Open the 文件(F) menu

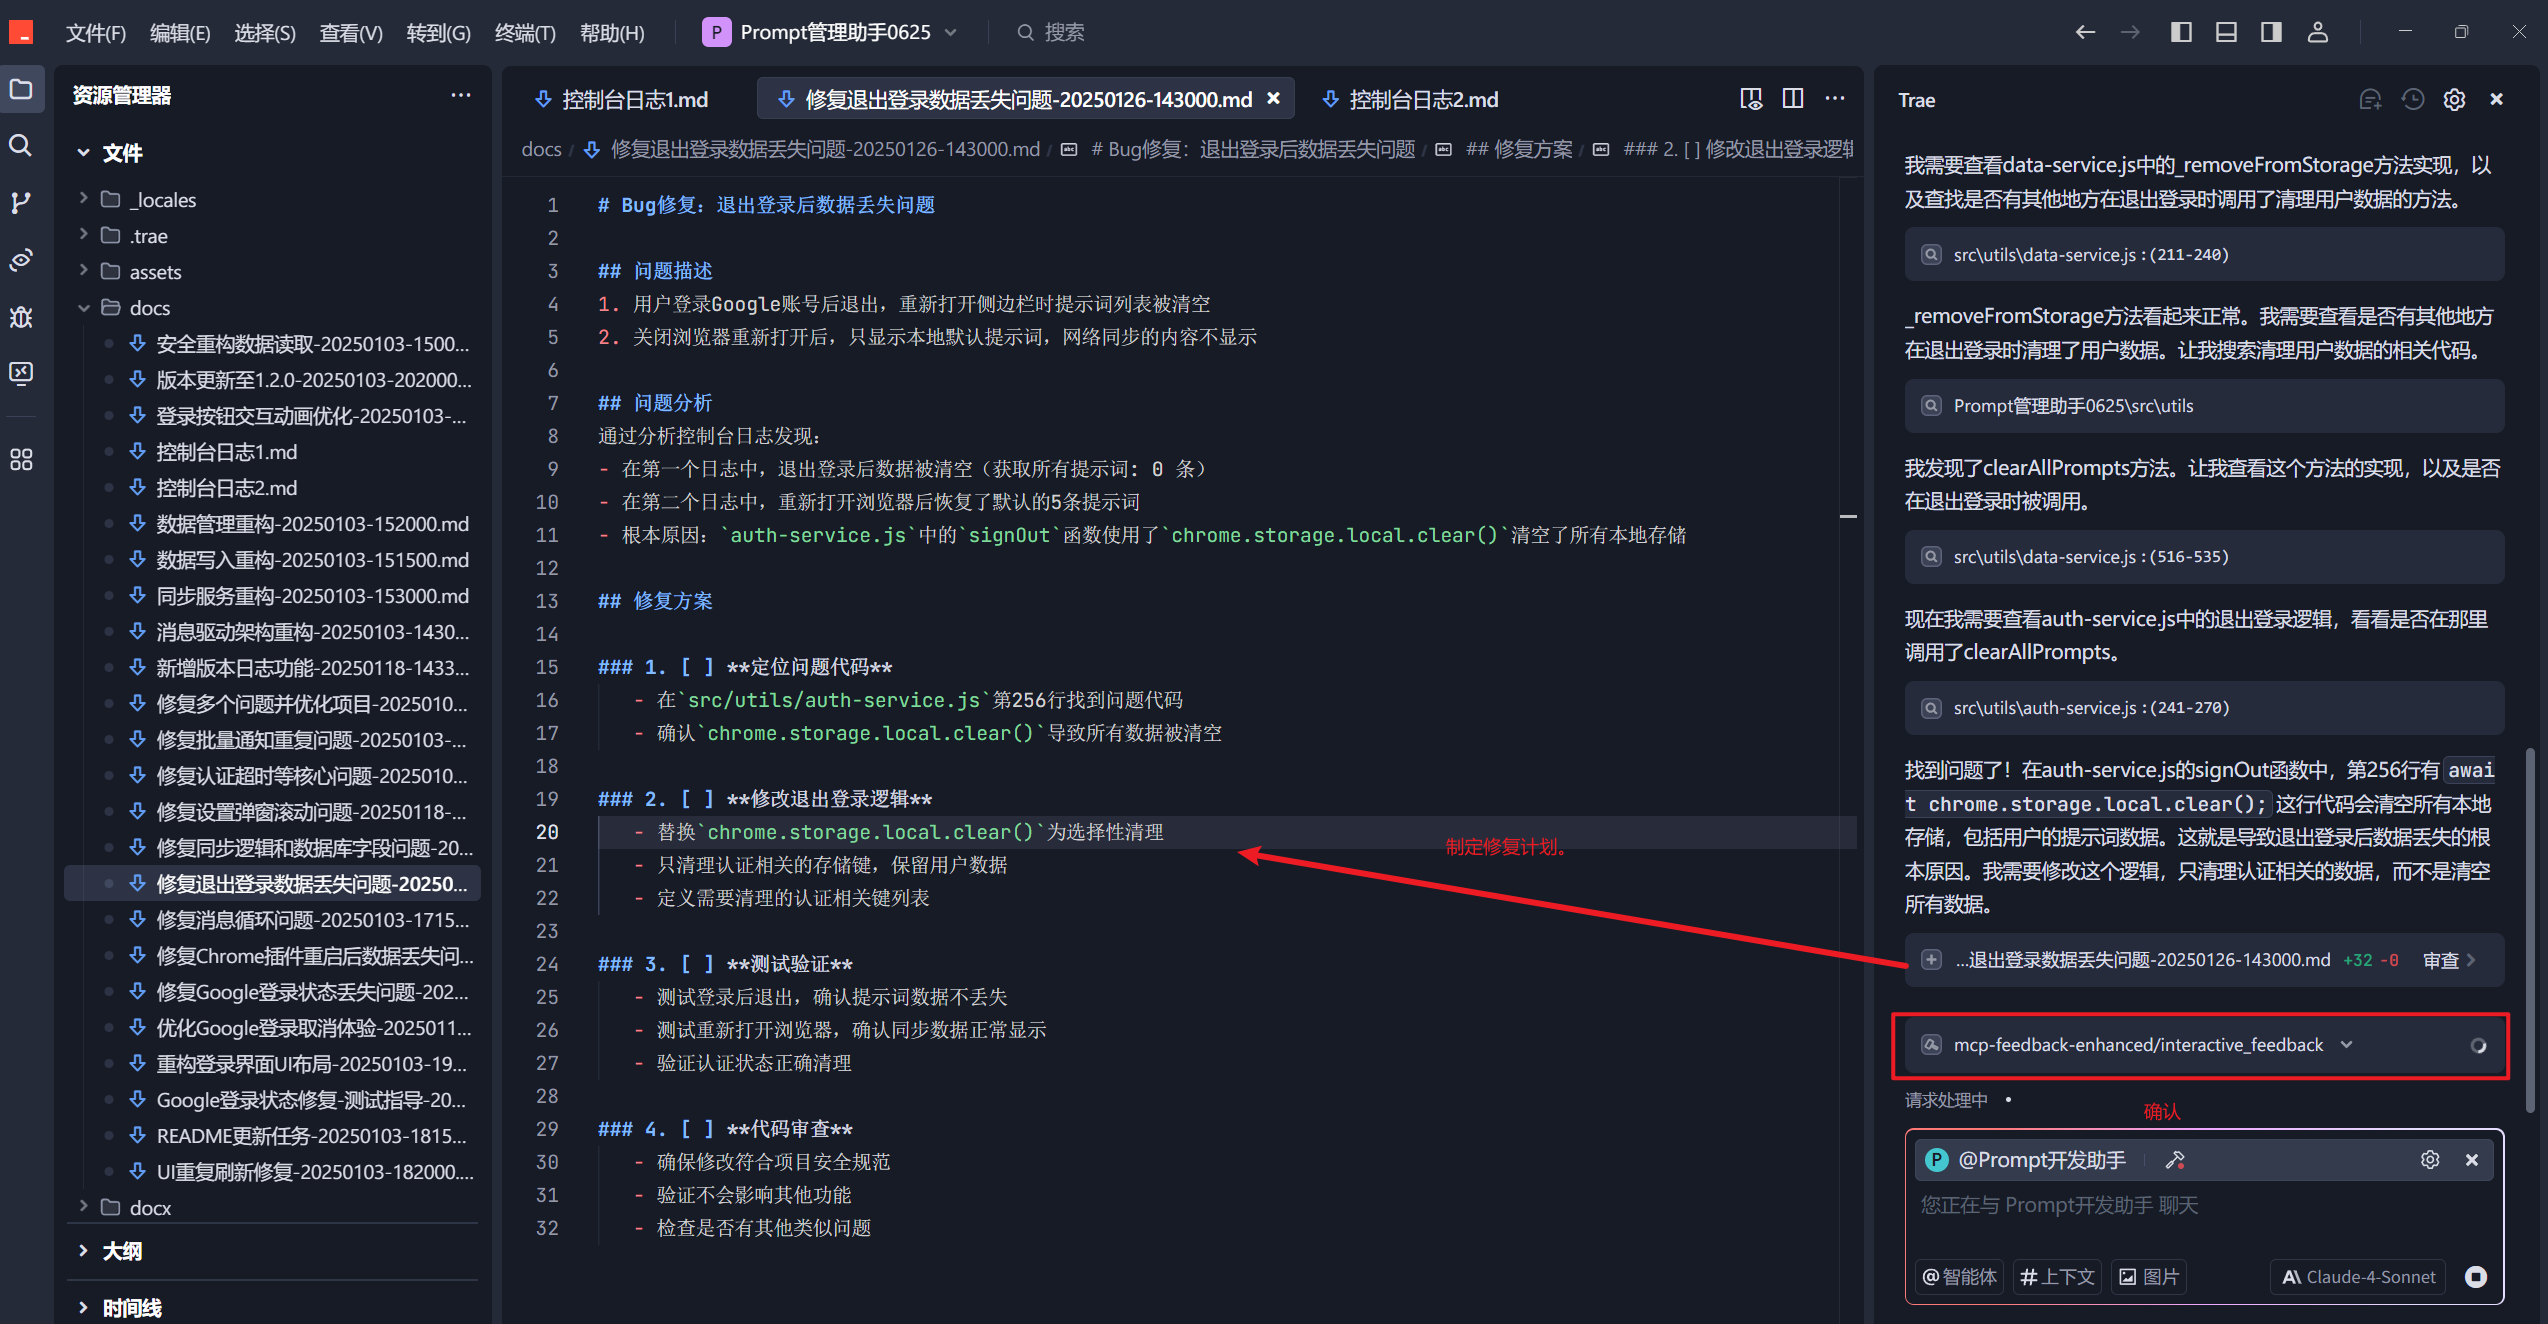coord(96,33)
